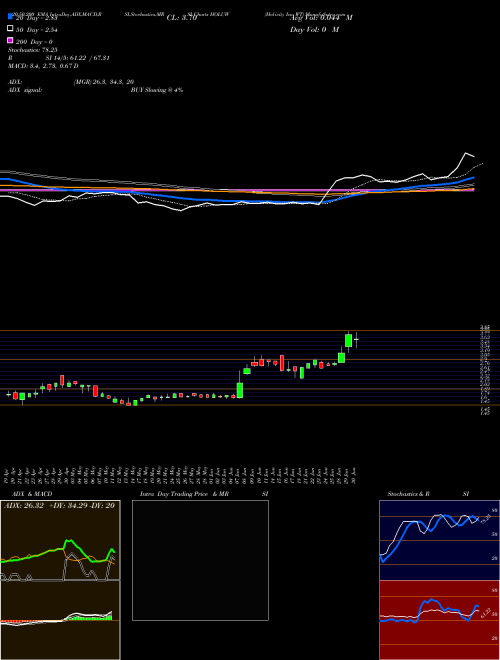Click the 'Avg Vol: 0.044 M' value
The image size is (500, 660).
click(321, 18)
